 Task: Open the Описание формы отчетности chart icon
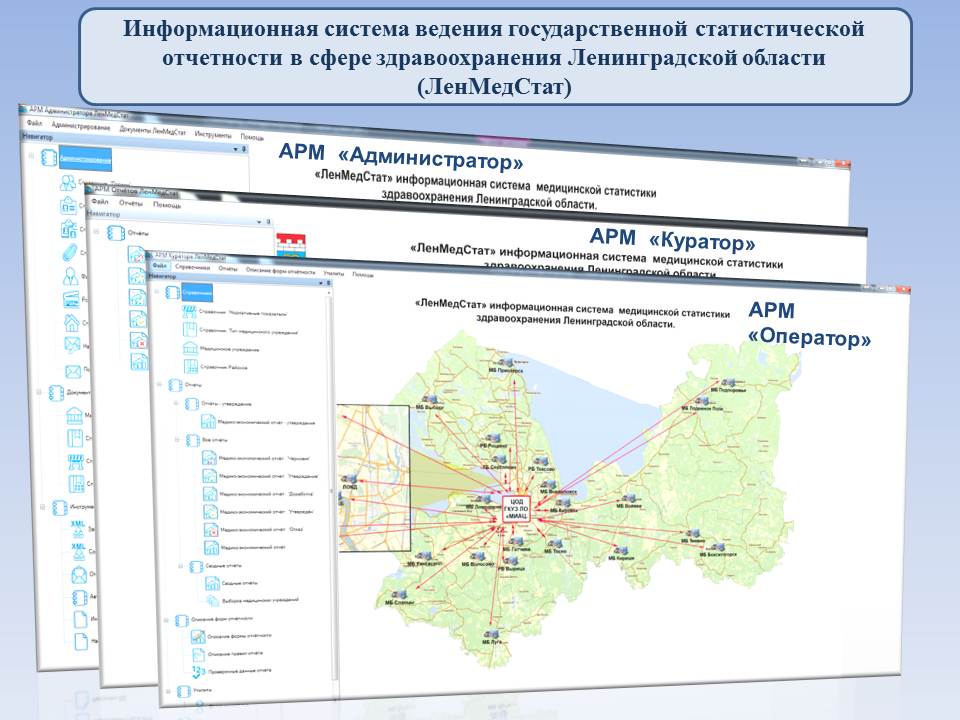(198, 636)
